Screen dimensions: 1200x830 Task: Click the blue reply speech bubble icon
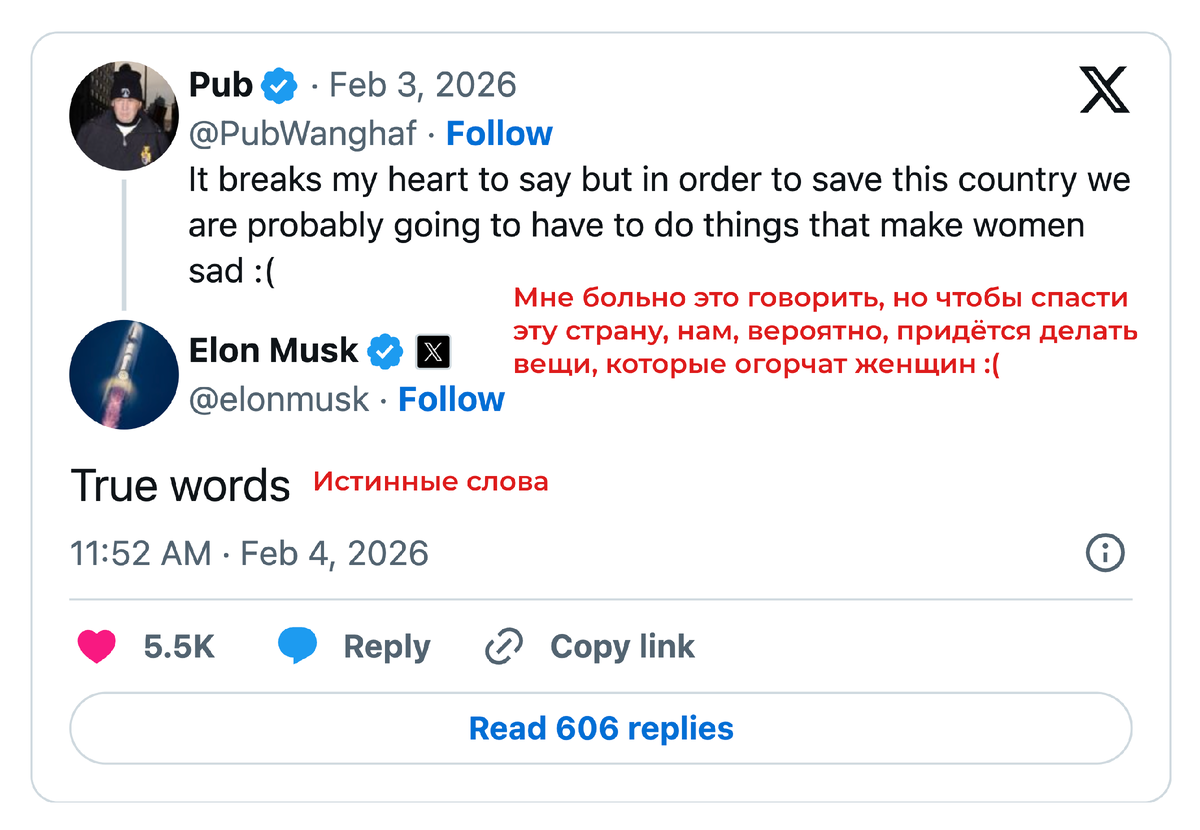(x=297, y=647)
